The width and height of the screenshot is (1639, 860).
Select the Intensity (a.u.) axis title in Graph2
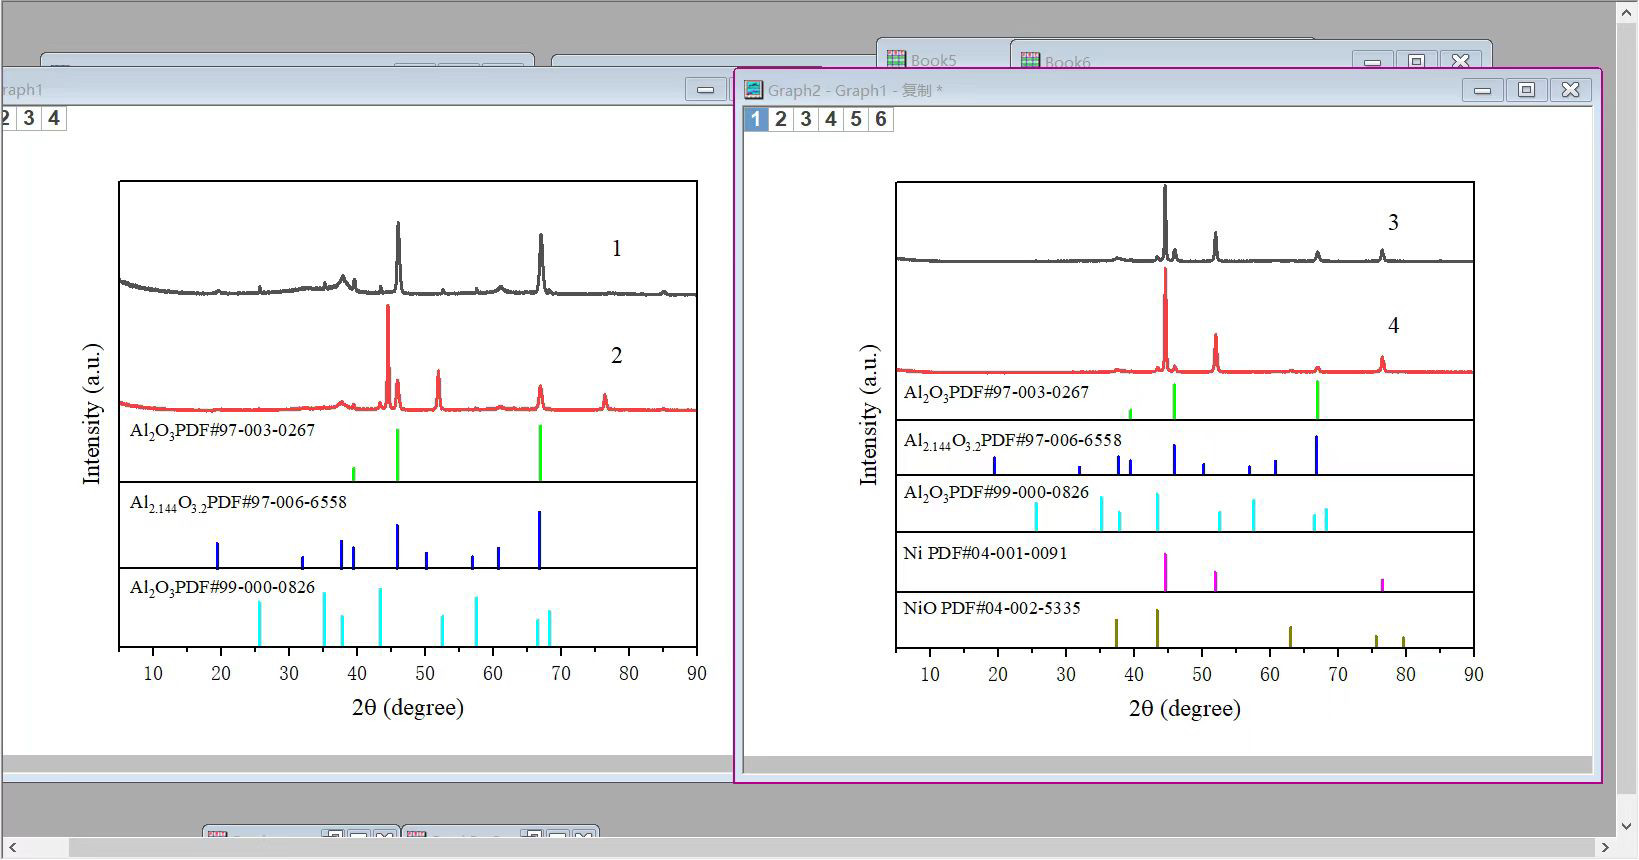coord(869,415)
